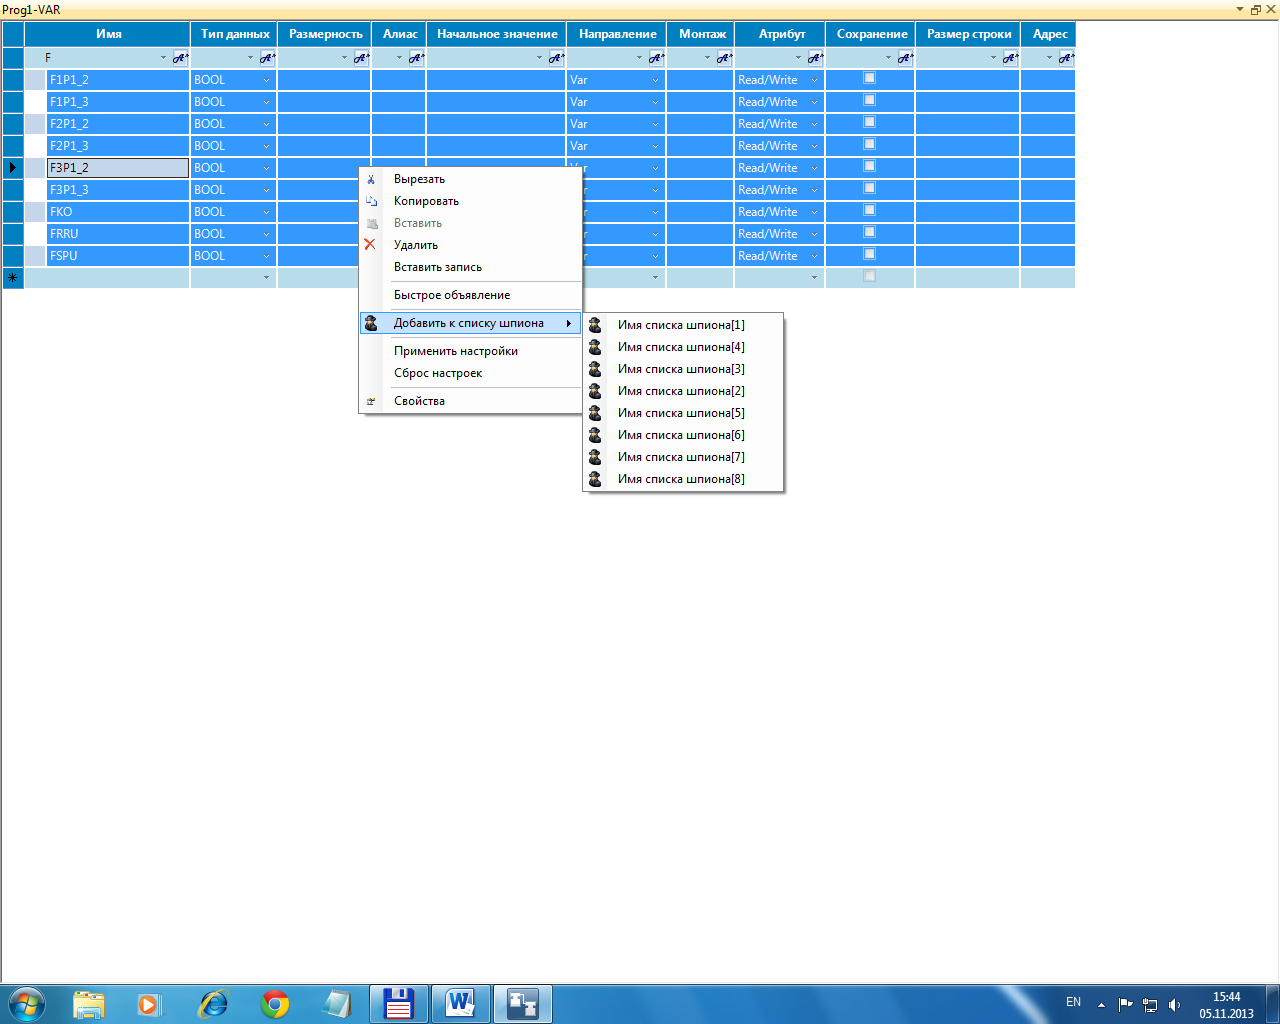The image size is (1280, 1024).
Task: Toggle Сохранение checkbox for F2P1_3
Action: pyautogui.click(x=869, y=144)
